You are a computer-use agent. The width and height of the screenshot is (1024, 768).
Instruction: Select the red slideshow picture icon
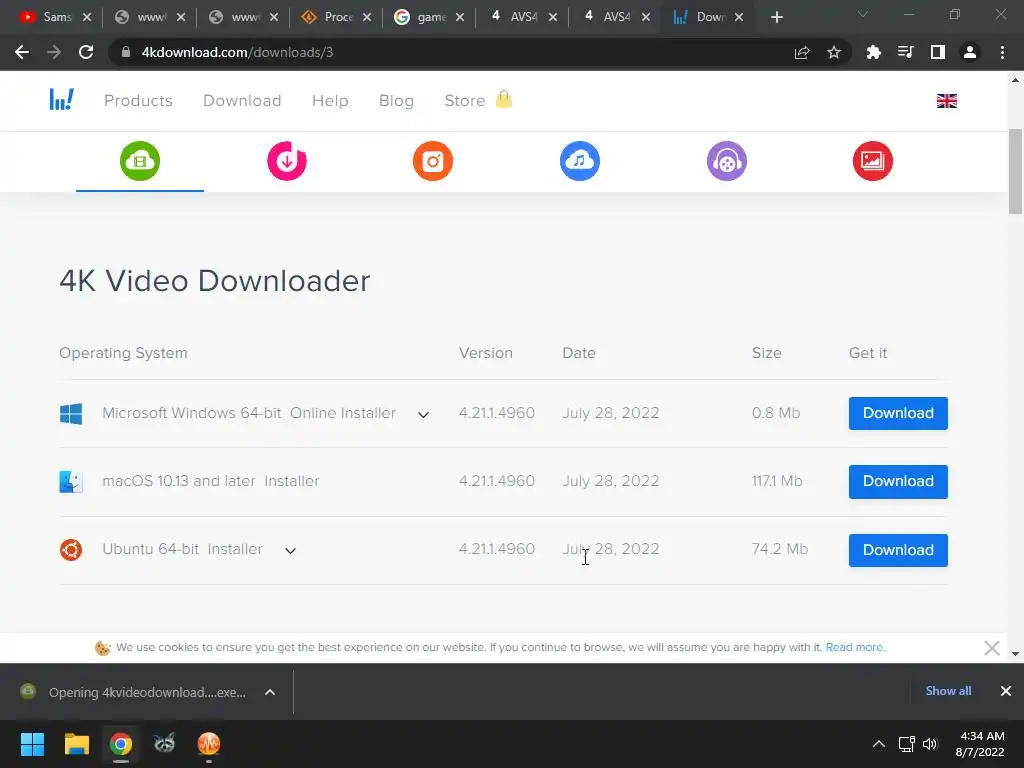(872, 161)
